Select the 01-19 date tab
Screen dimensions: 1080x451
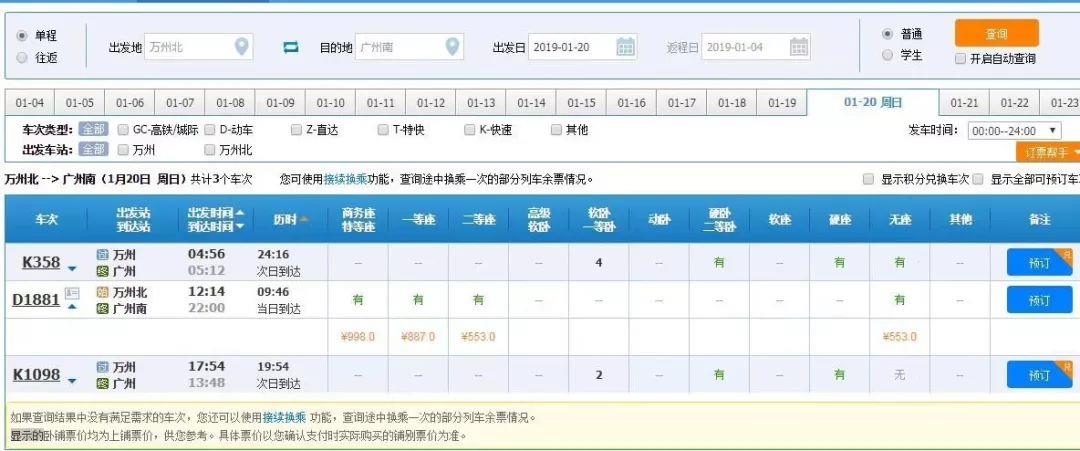click(x=782, y=103)
